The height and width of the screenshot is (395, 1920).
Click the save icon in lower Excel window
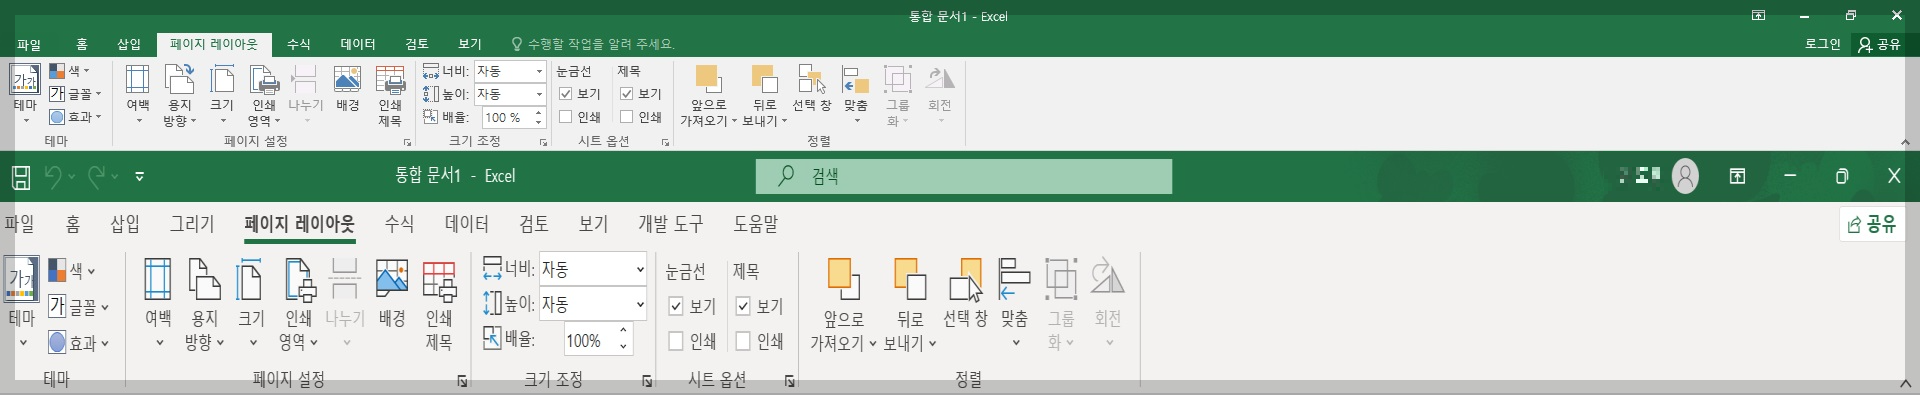(21, 177)
